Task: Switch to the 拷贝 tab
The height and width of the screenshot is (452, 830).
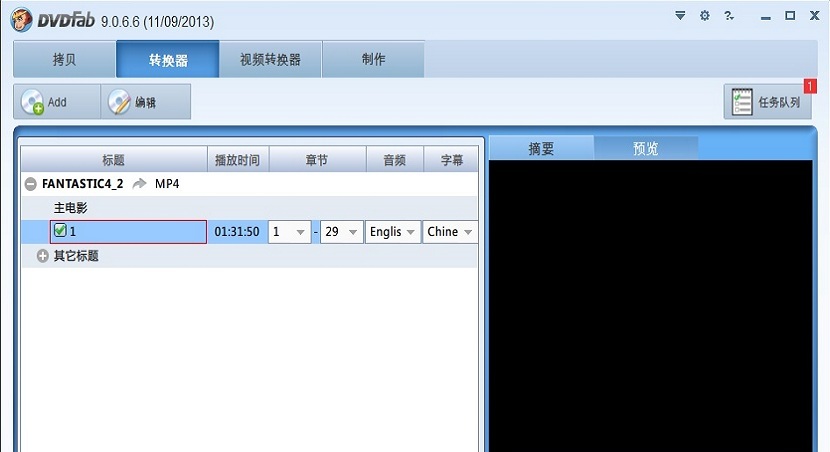Action: [65, 59]
